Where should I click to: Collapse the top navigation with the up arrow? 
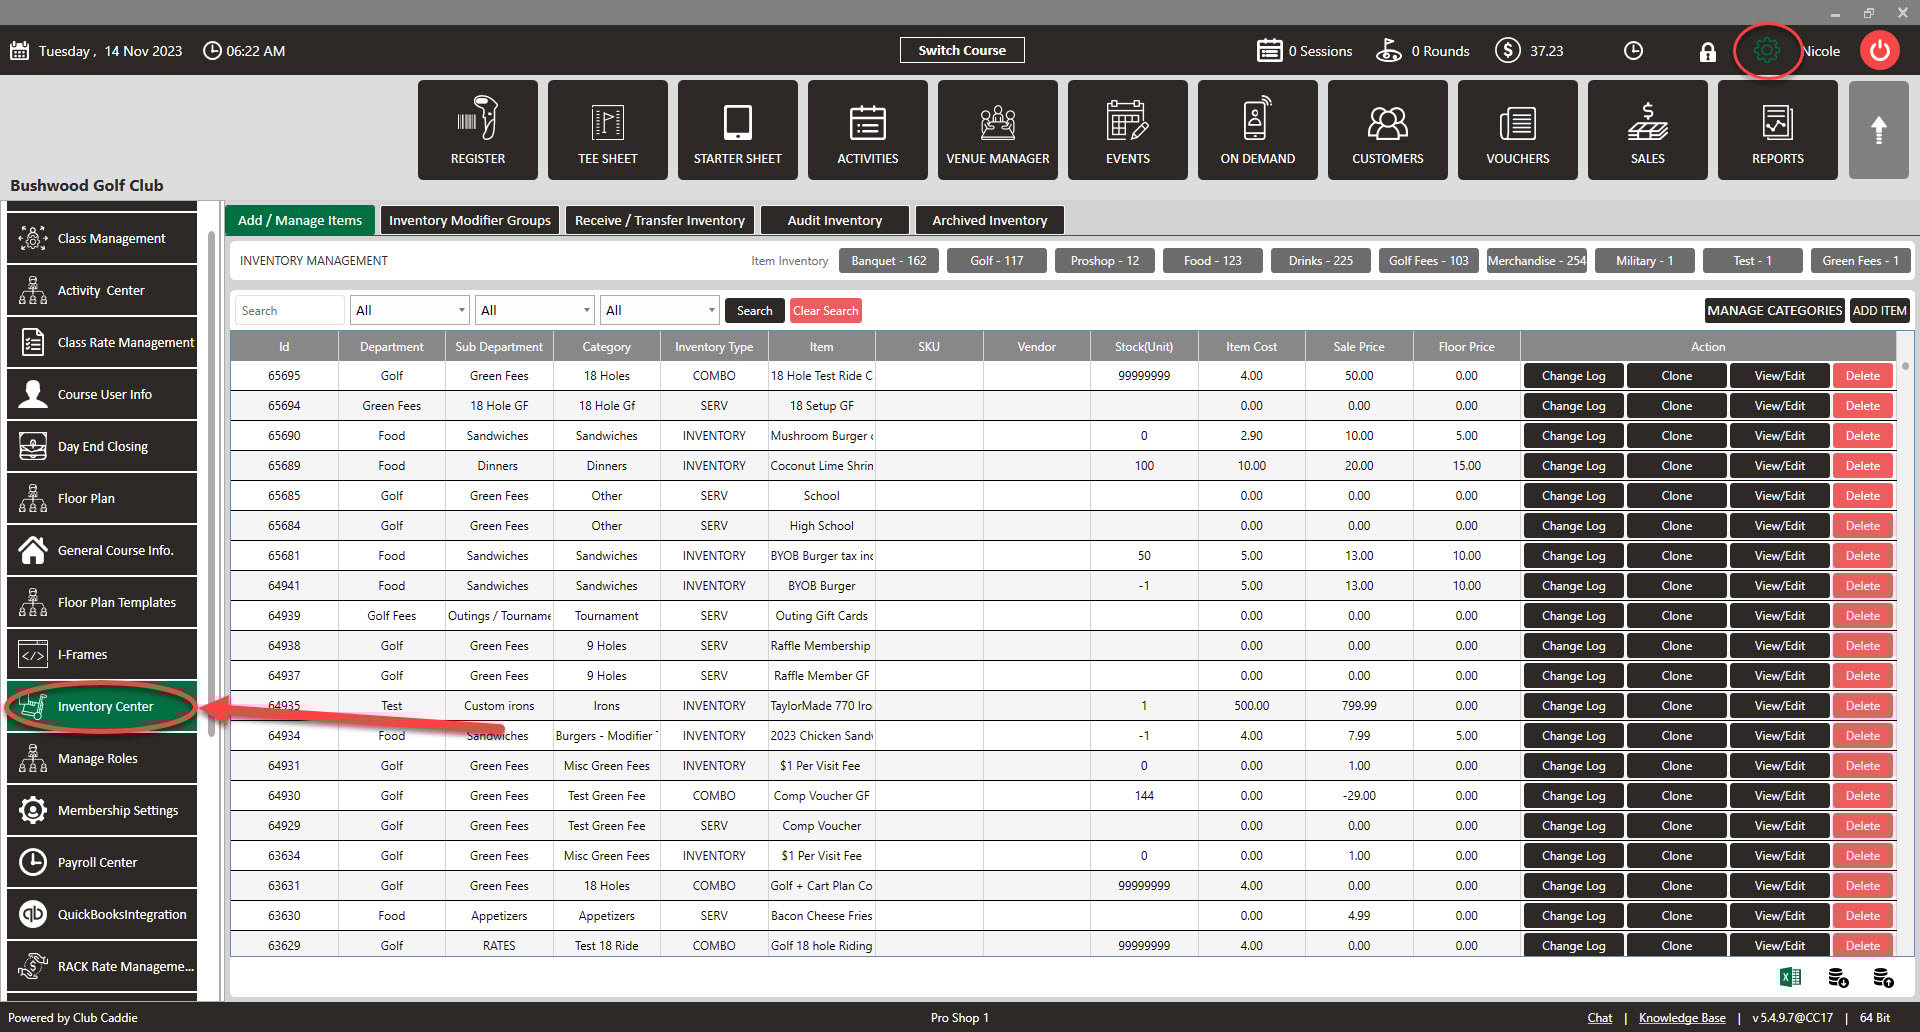(x=1878, y=130)
